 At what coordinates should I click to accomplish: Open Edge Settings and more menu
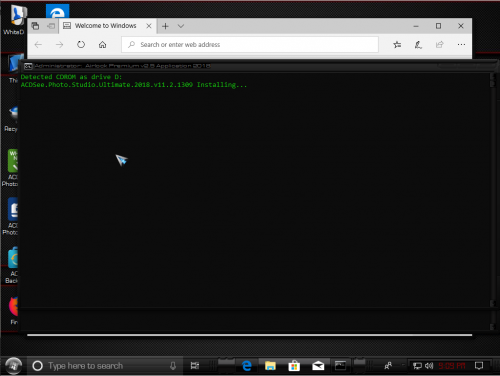click(461, 45)
